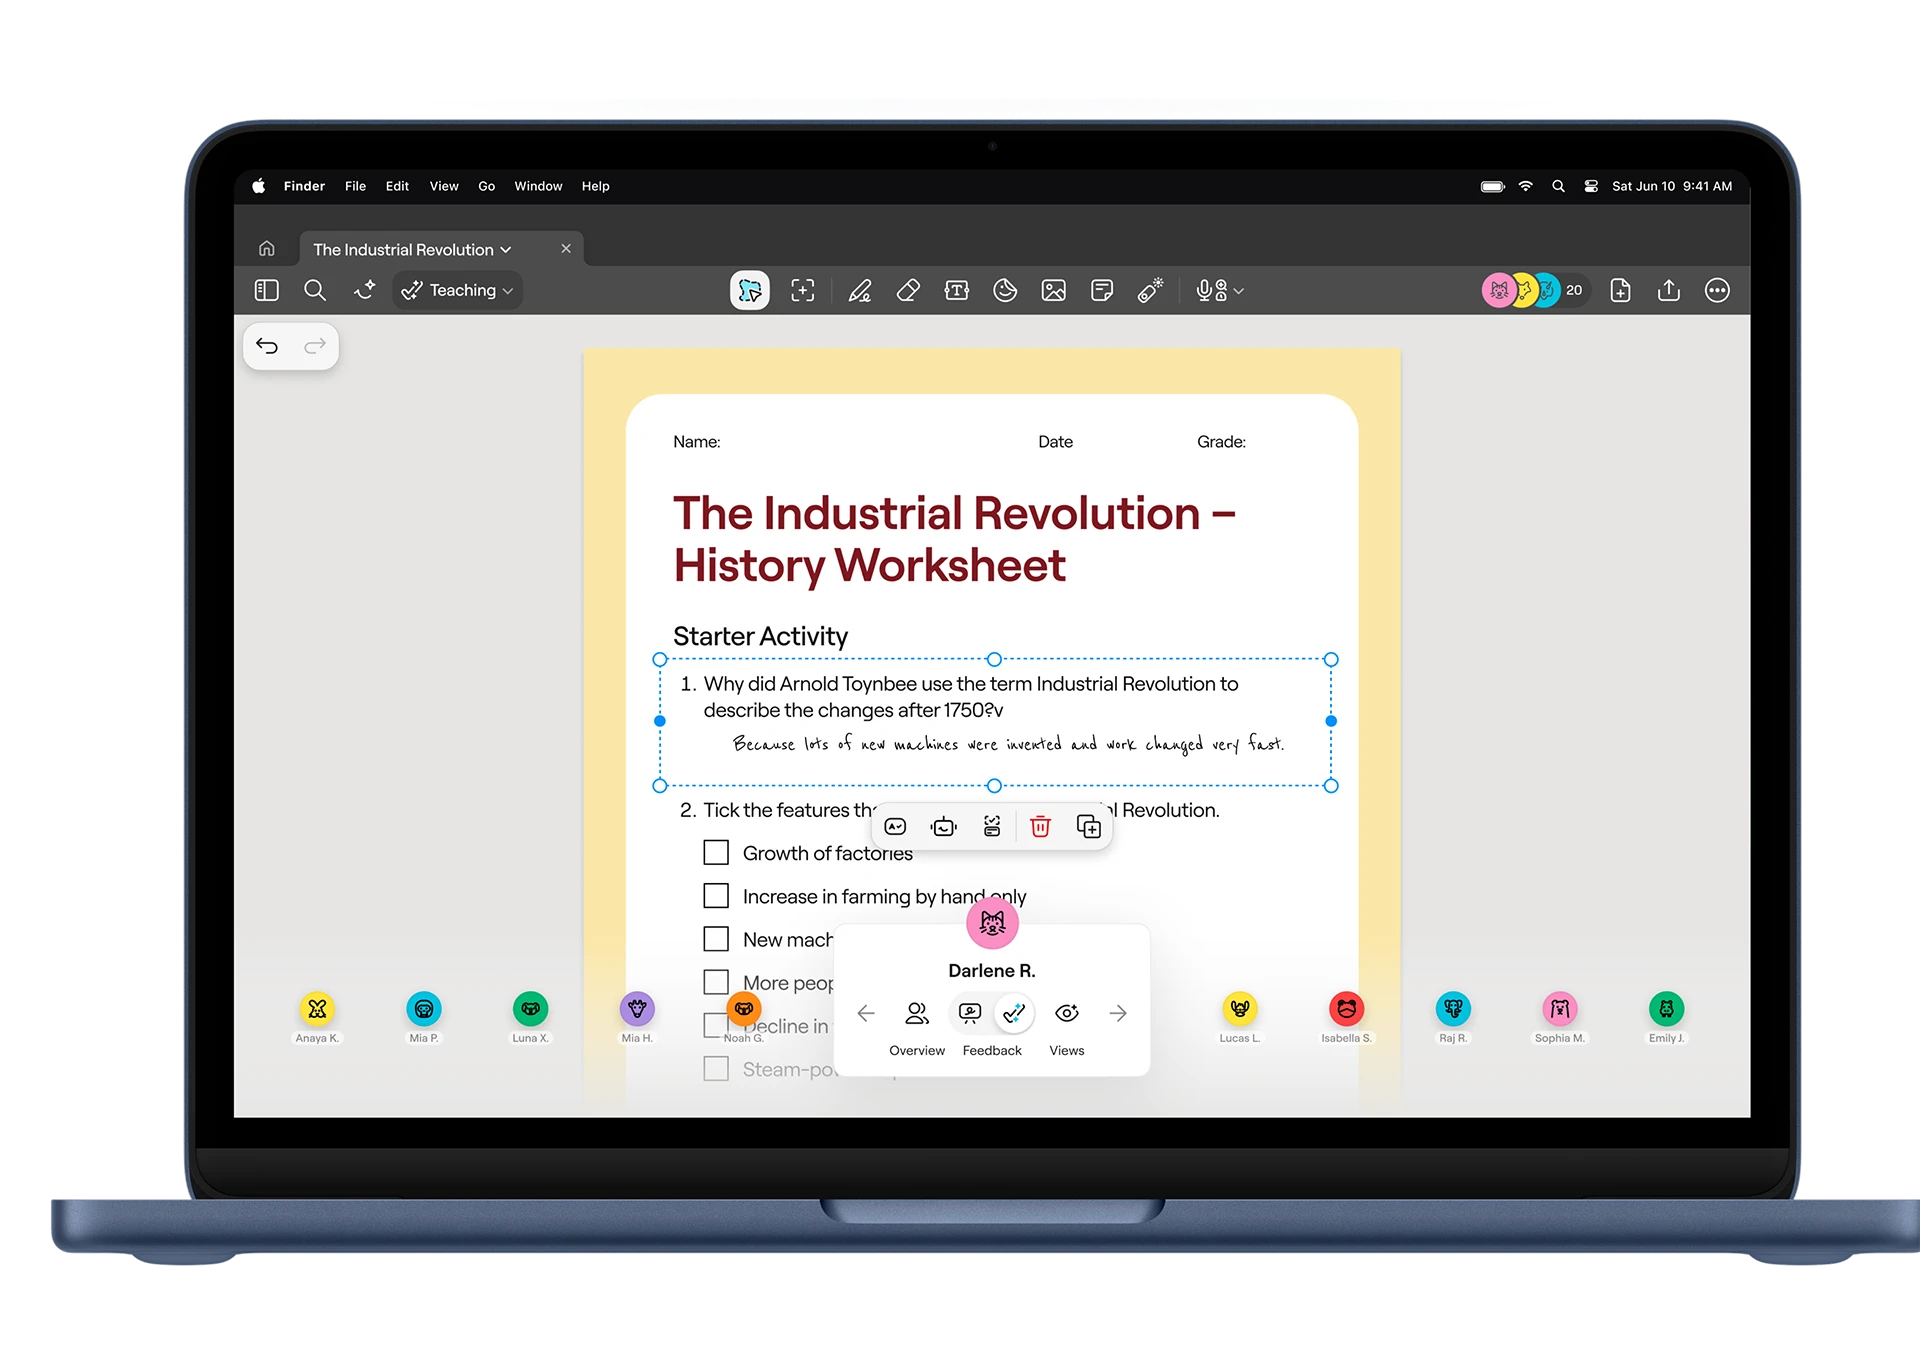1920x1357 pixels.
Task: Open the sticker tool
Action: click(1005, 290)
